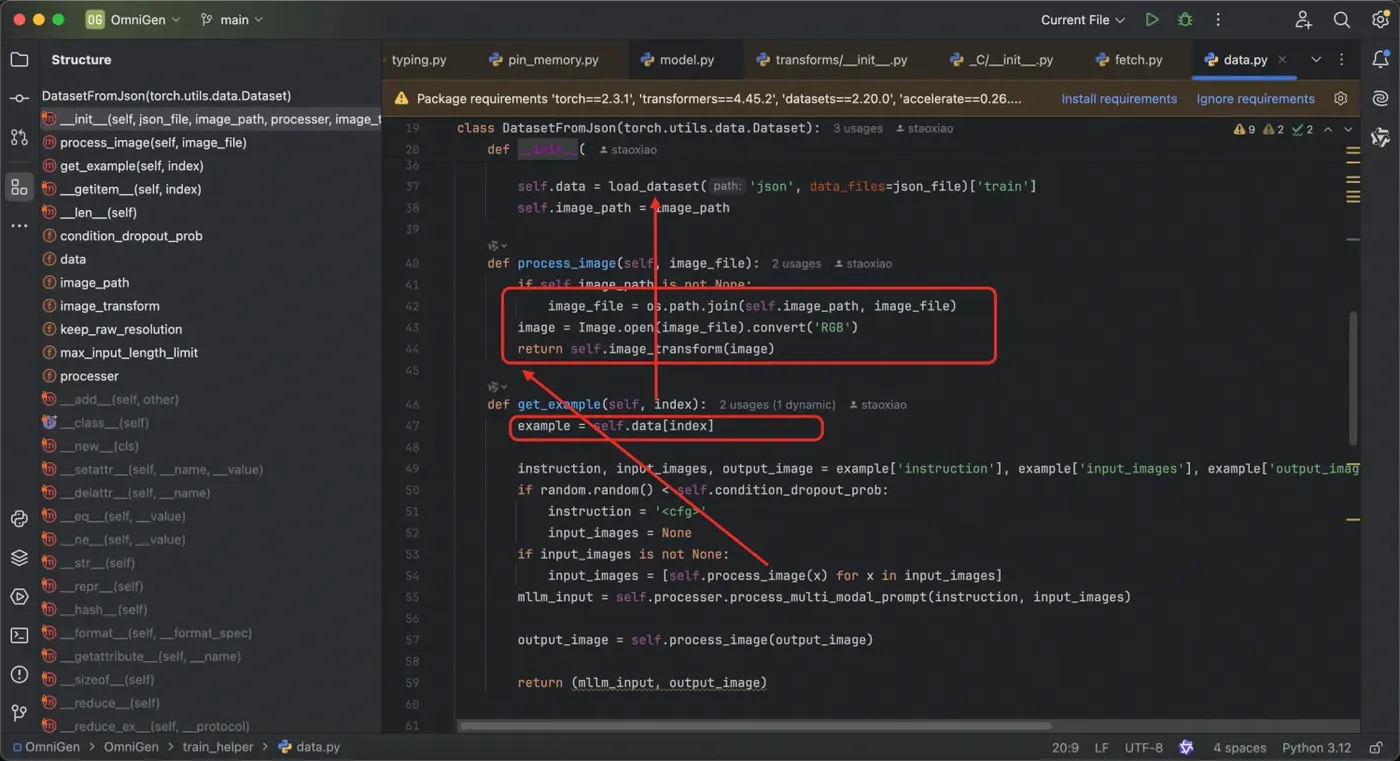The height and width of the screenshot is (761, 1400).
Task: Open Search Everywhere magnifier
Action: (1342, 20)
